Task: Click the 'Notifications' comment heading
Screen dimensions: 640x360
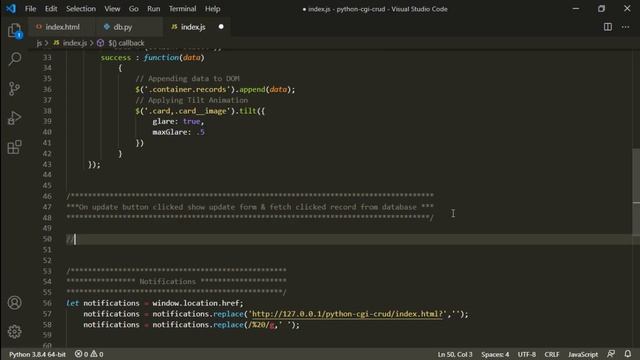Action: coord(167,282)
